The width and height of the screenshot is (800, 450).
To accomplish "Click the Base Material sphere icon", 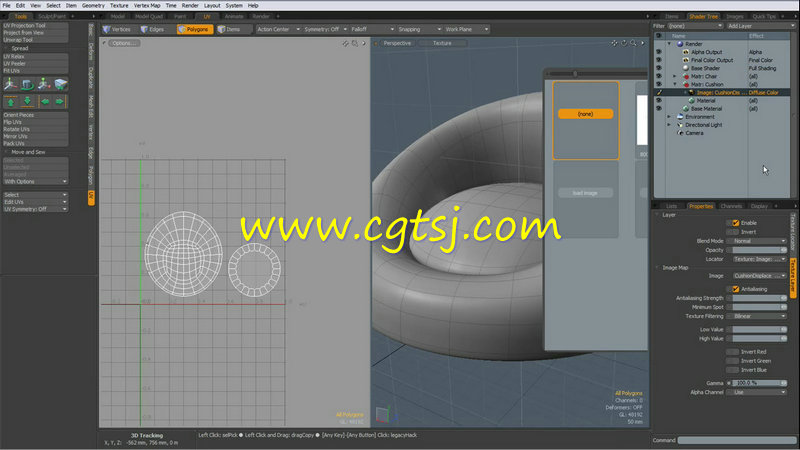I will (686, 109).
